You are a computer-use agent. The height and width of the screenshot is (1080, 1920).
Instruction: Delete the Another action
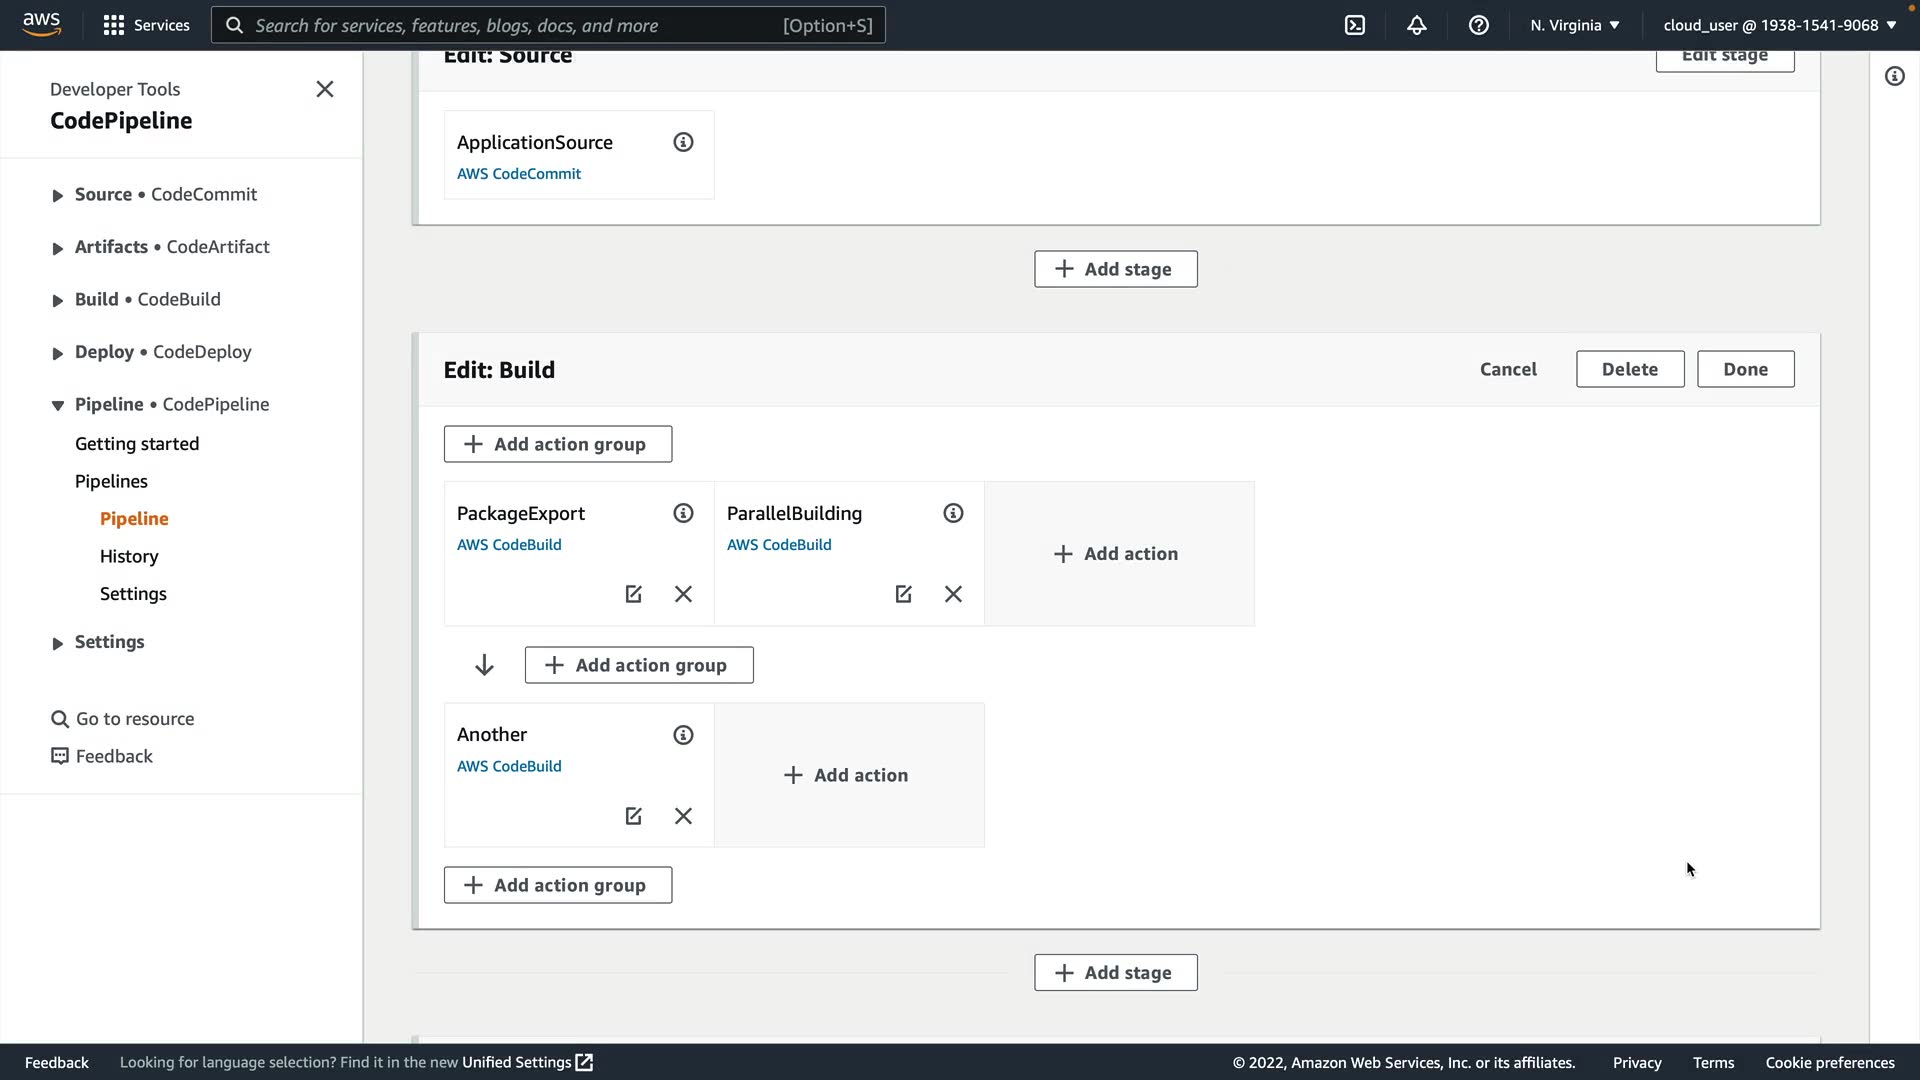tap(683, 816)
